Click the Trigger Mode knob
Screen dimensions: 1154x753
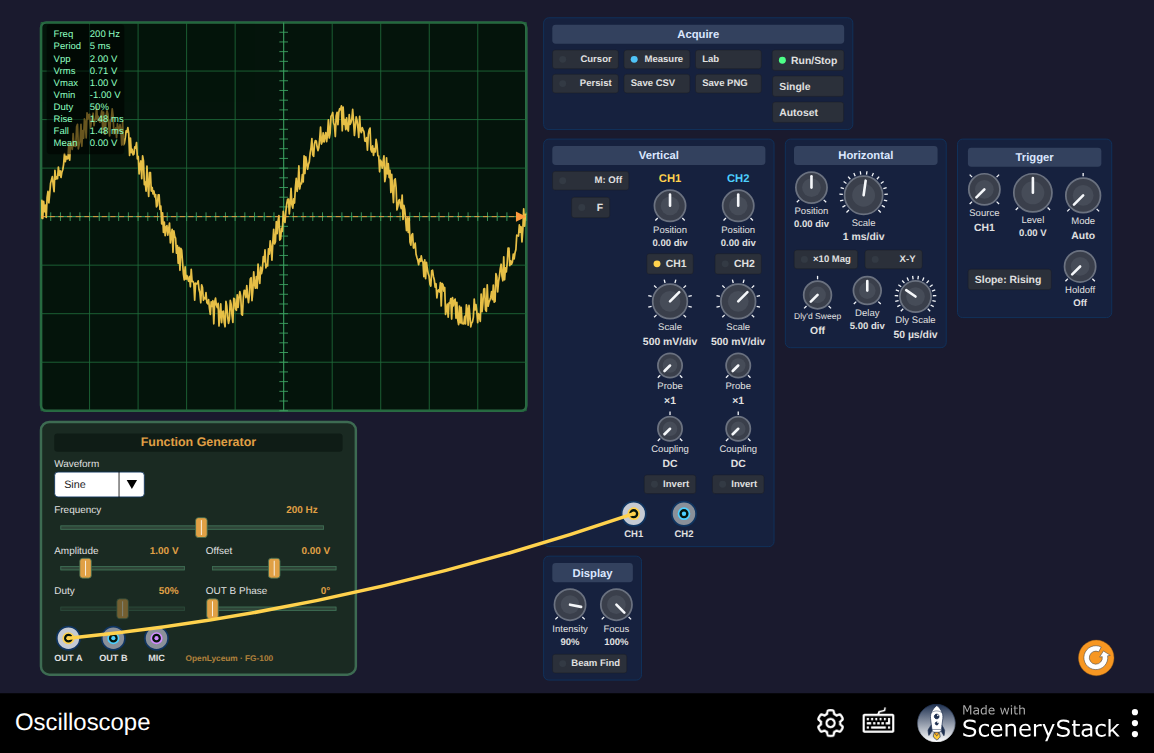[x=1083, y=196]
